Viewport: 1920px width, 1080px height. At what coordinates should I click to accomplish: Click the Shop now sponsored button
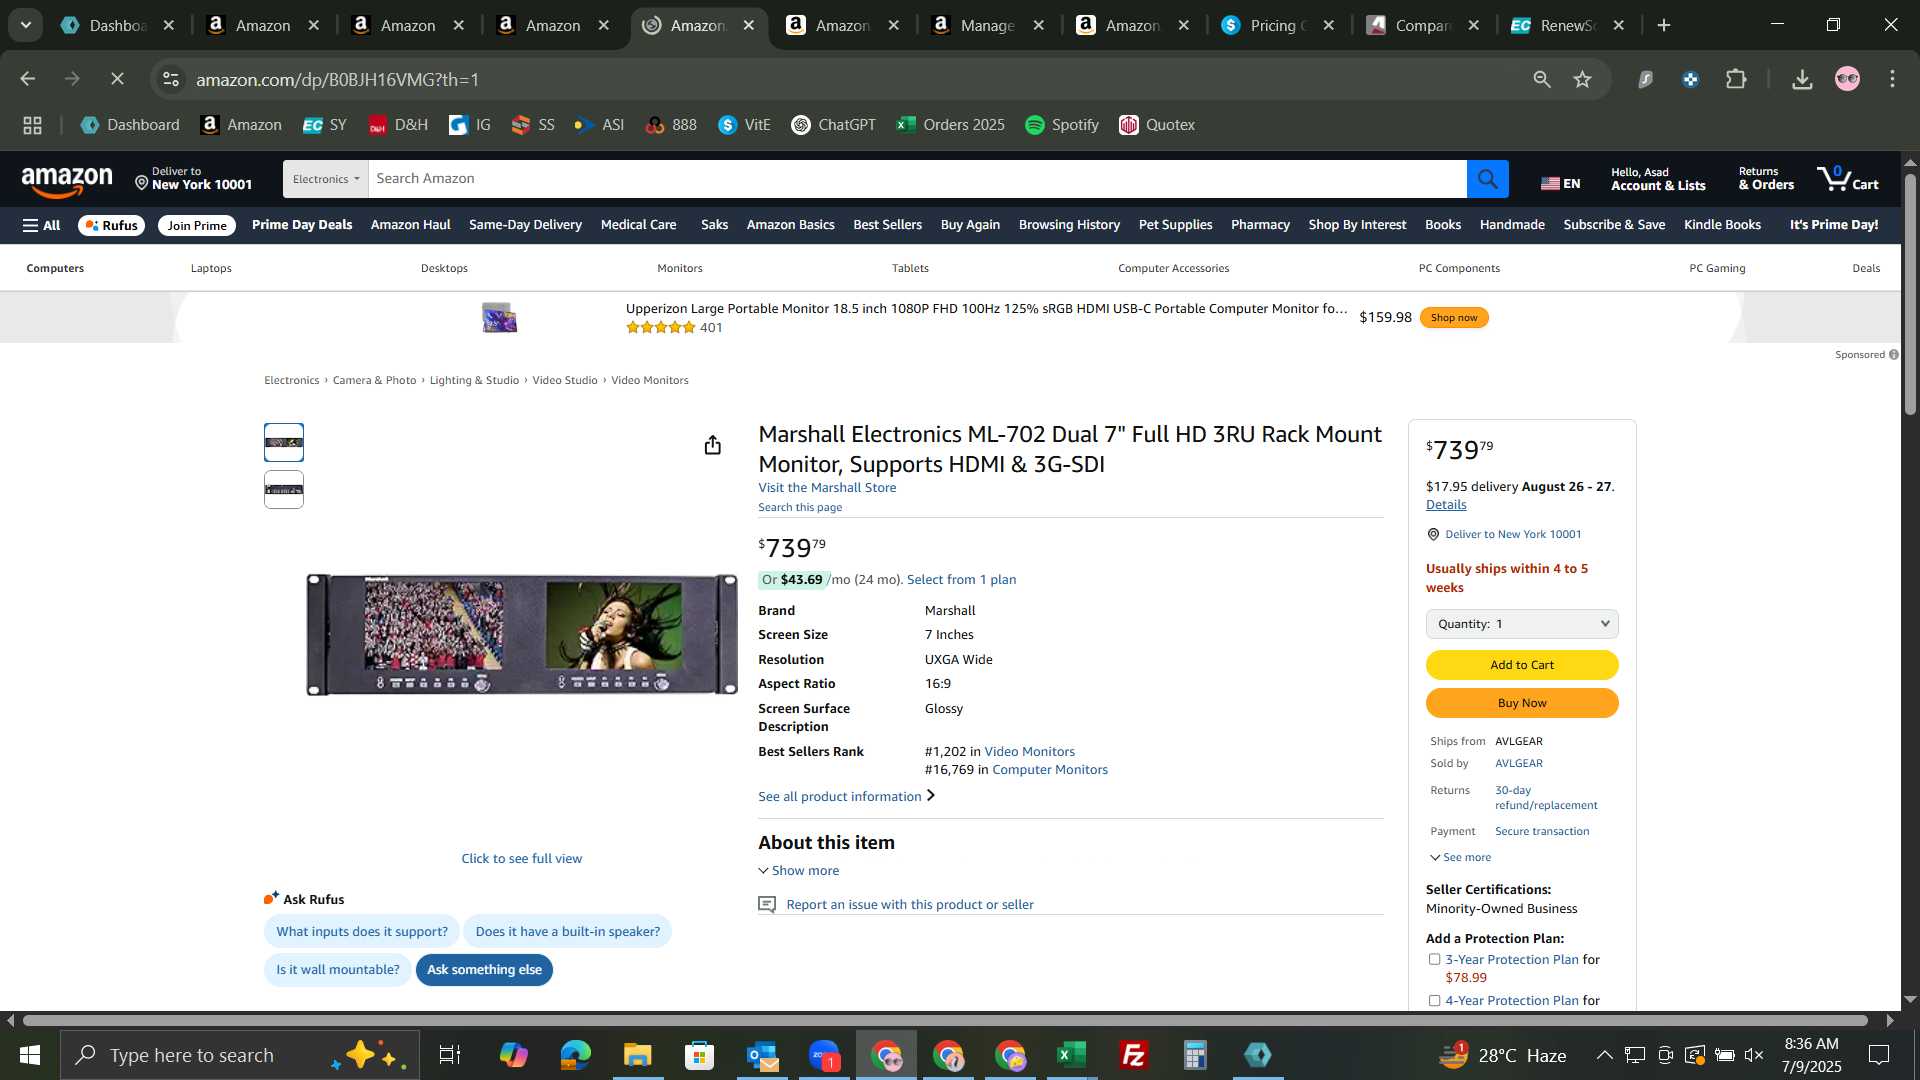[x=1454, y=318]
